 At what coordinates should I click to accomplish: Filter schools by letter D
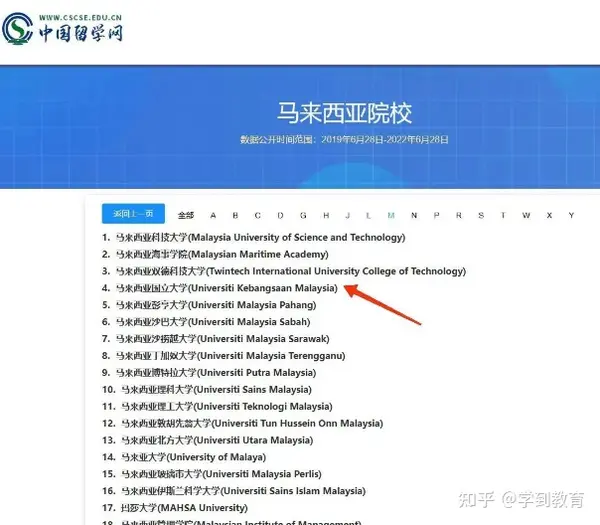(280, 215)
